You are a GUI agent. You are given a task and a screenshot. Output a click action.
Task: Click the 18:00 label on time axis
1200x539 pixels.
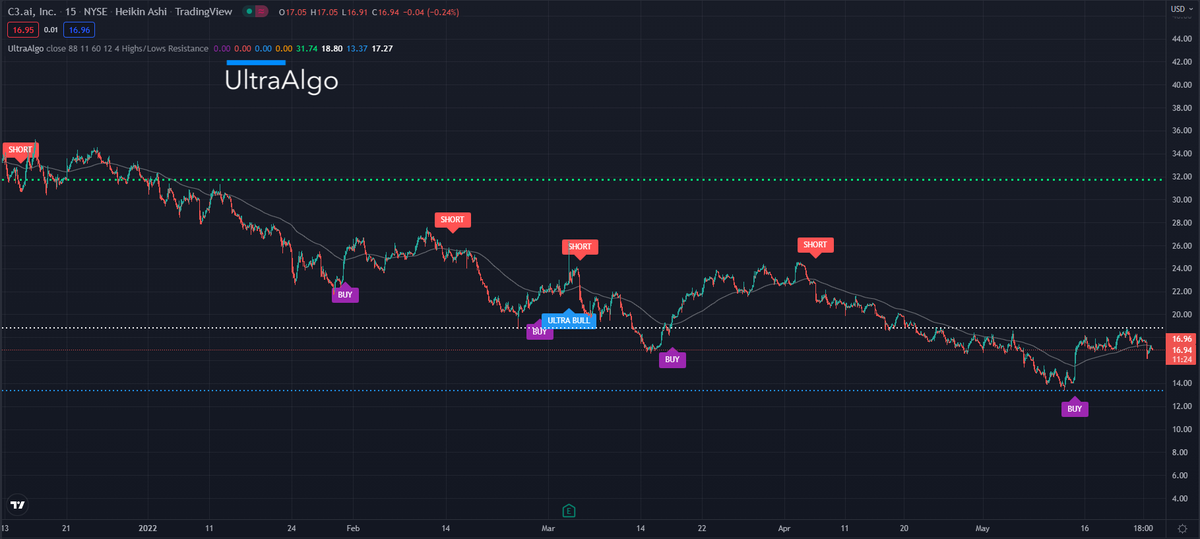[1145, 527]
